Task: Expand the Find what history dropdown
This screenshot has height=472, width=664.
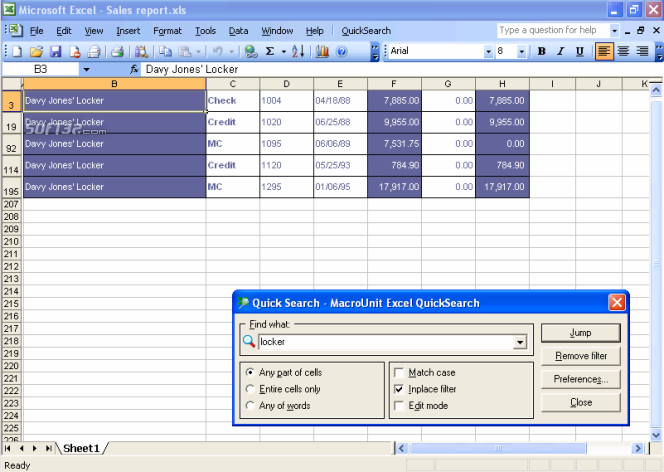Action: pyautogui.click(x=520, y=342)
